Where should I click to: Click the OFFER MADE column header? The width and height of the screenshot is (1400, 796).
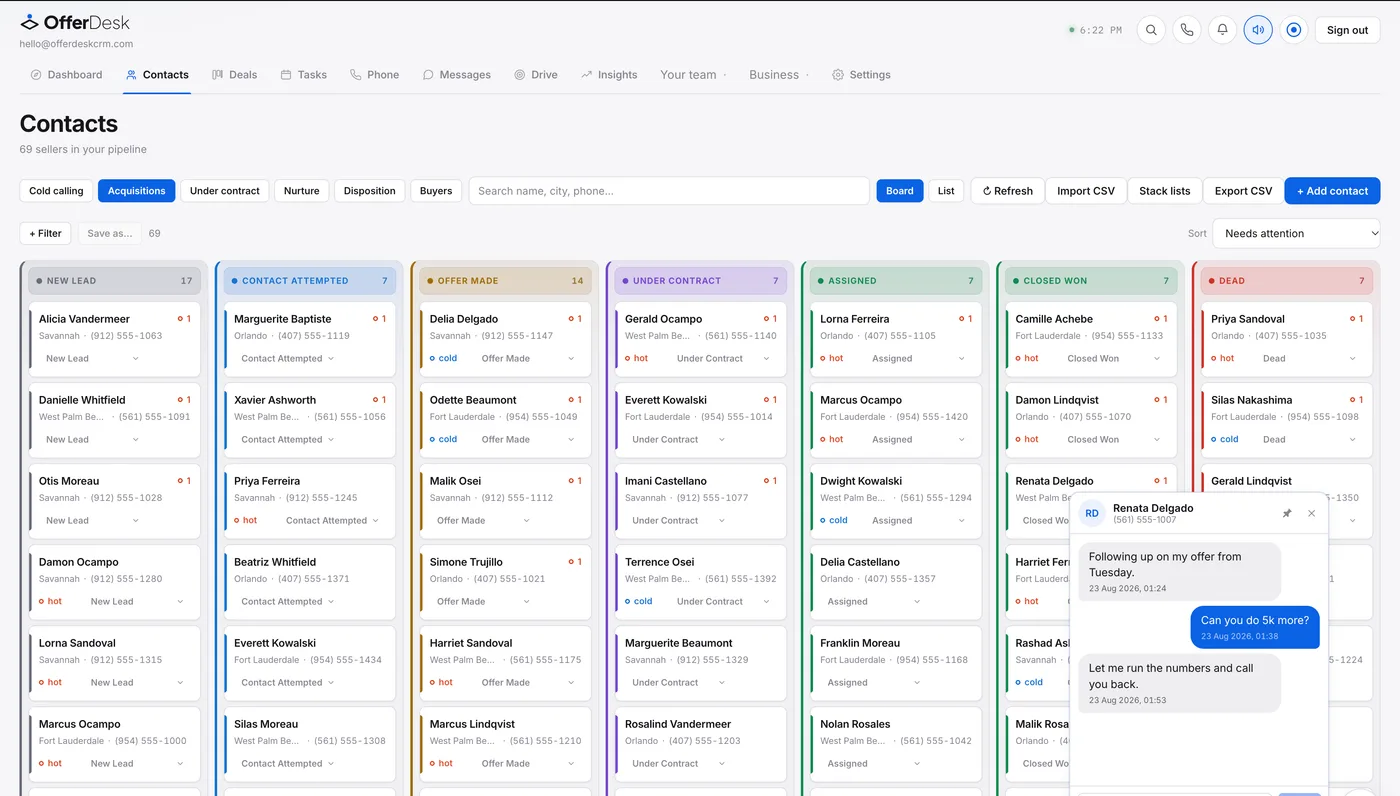click(505, 281)
